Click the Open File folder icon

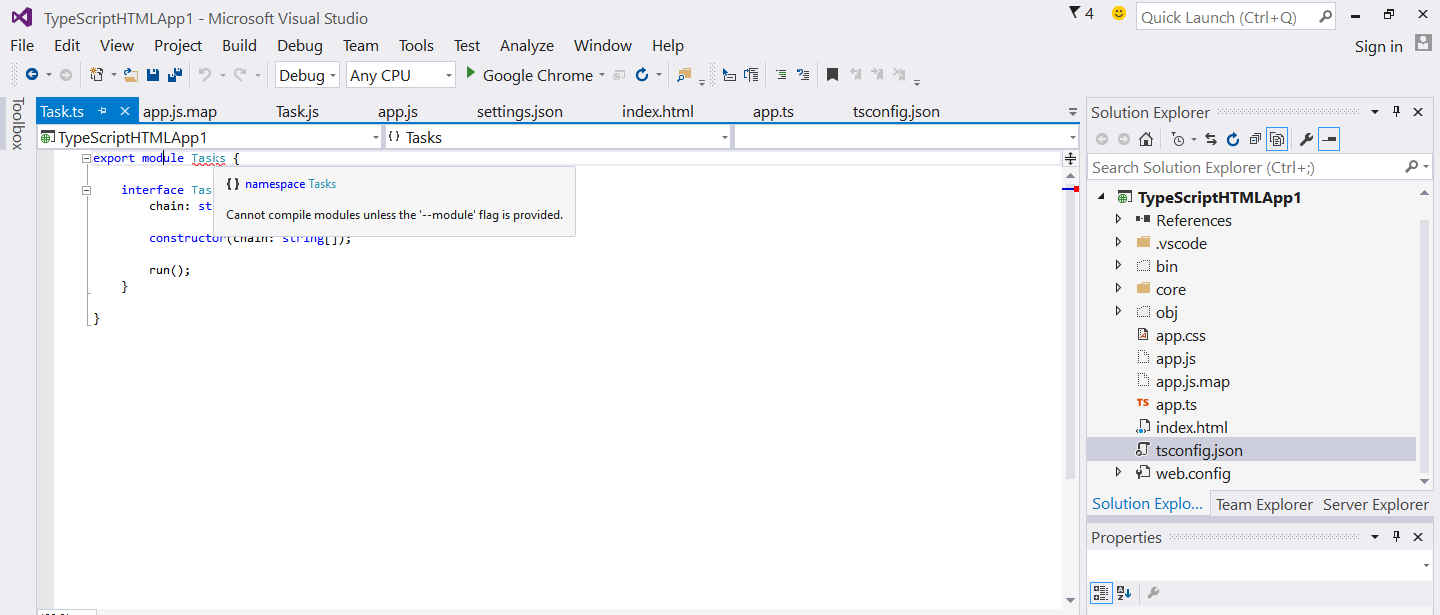[130, 75]
